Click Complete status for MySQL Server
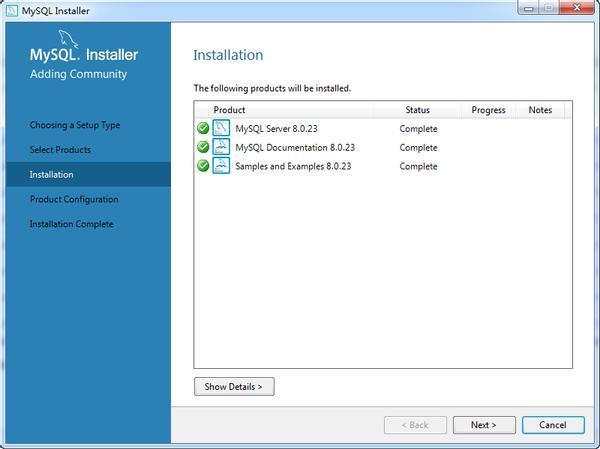Screen dimensions: 600x449 418,129
